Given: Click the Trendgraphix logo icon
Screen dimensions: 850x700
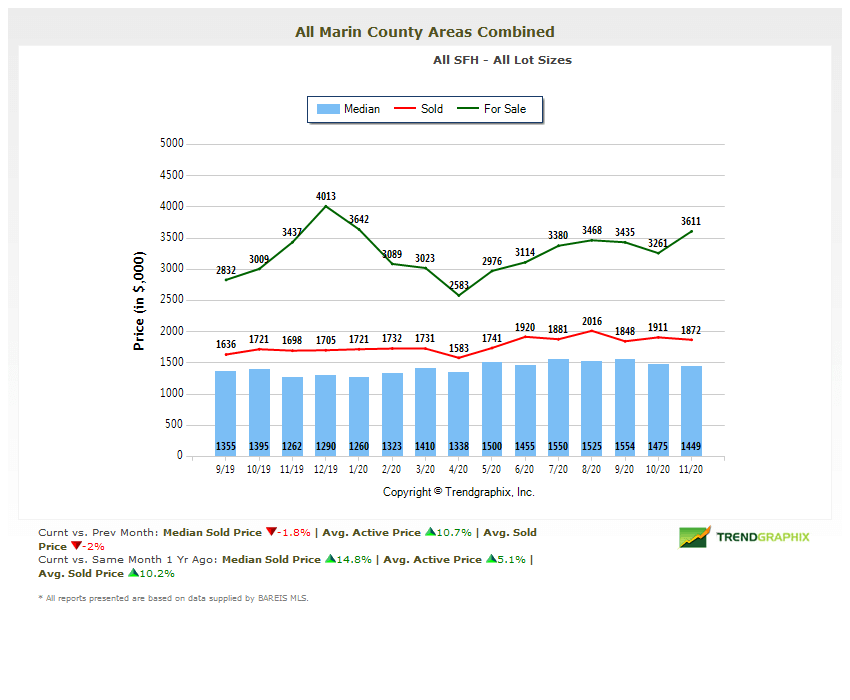Looking at the screenshot, I should point(694,537).
